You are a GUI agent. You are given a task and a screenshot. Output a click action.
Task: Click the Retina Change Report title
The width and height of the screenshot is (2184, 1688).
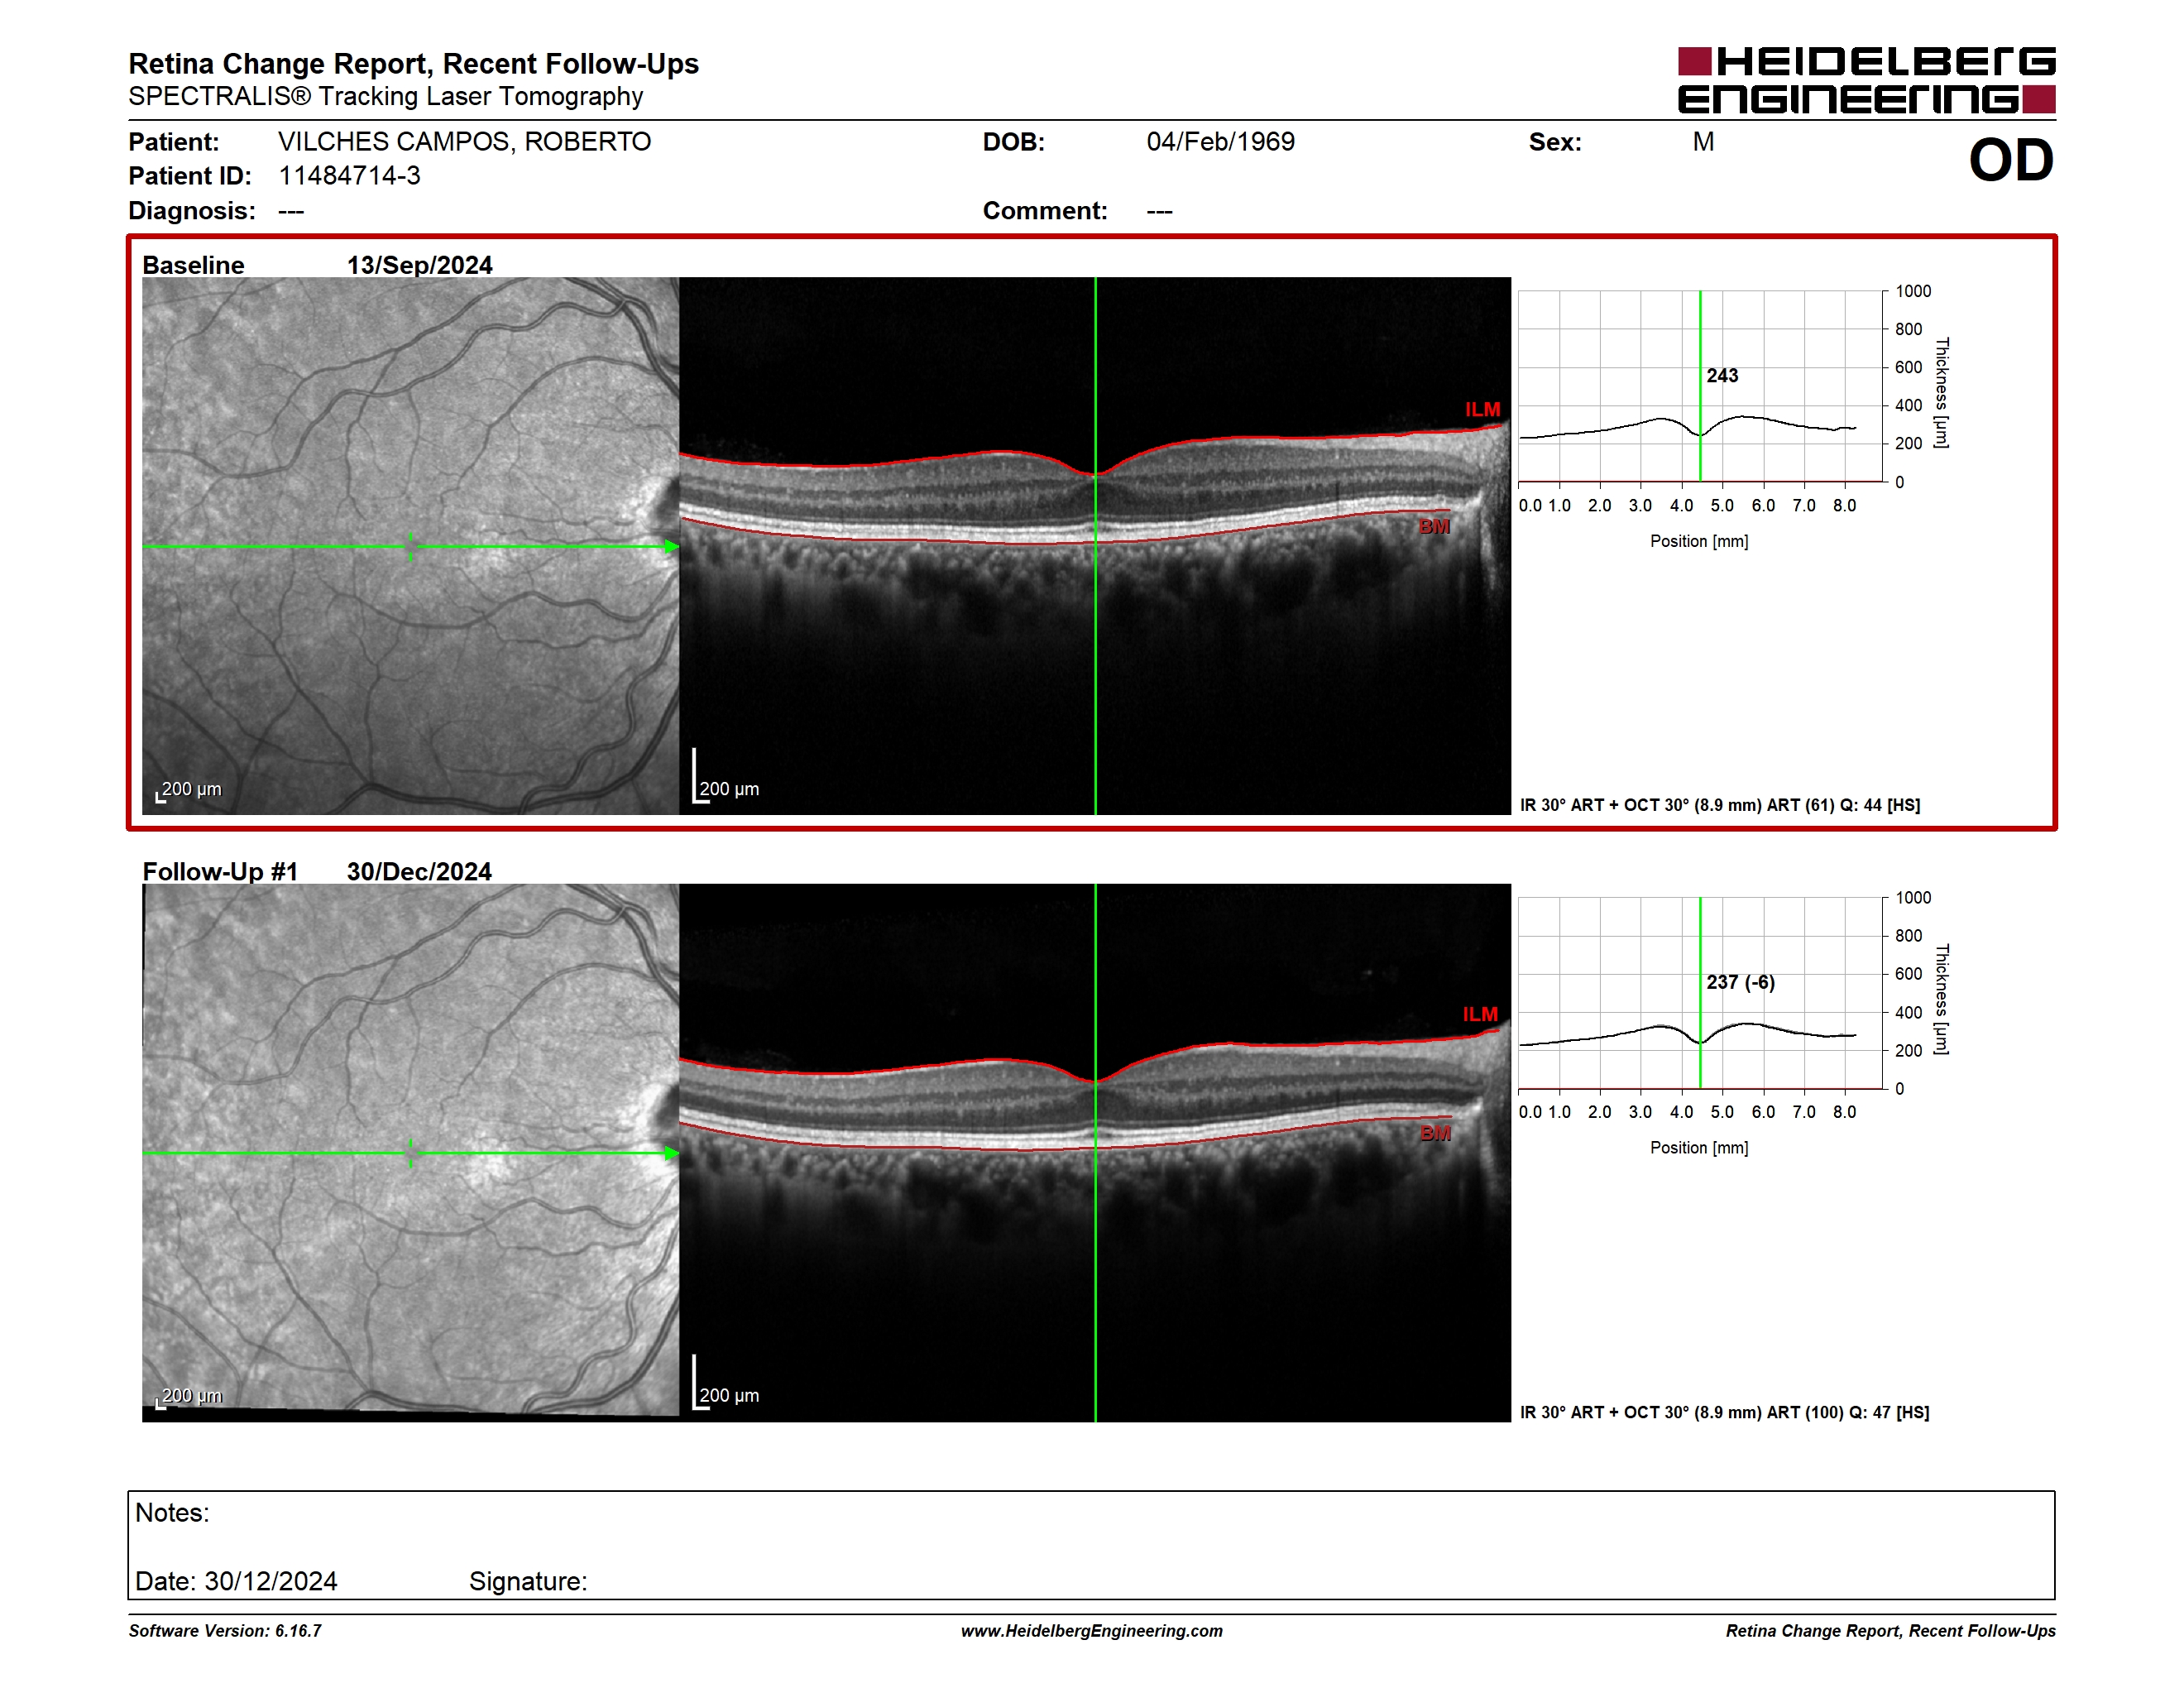pos(413,64)
